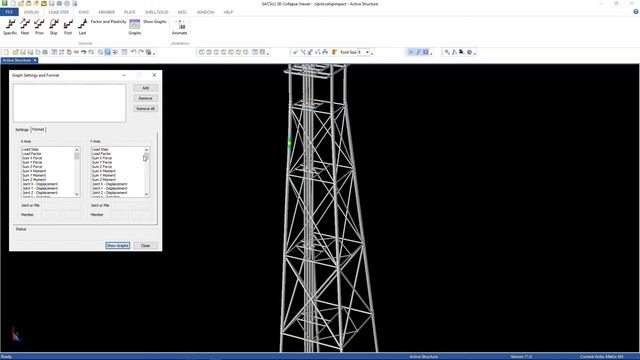Select Sum Z Moment in X-Axis list
Screen dimensions: 640x360
coord(34,180)
